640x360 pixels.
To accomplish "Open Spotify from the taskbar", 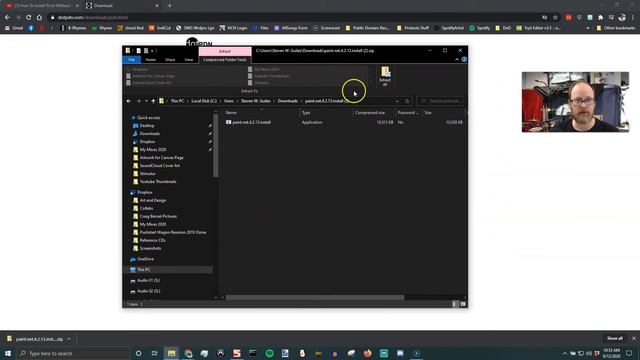I will (269, 353).
